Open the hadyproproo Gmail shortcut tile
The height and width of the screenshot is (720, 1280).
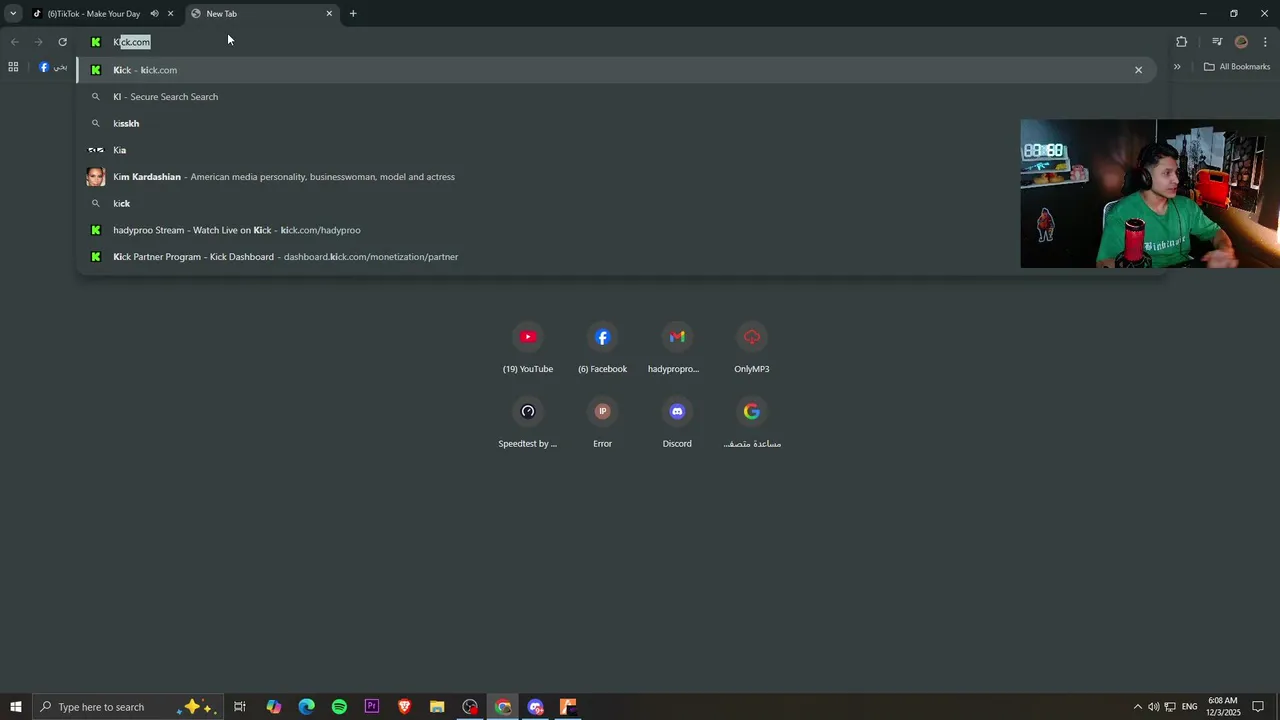click(677, 348)
